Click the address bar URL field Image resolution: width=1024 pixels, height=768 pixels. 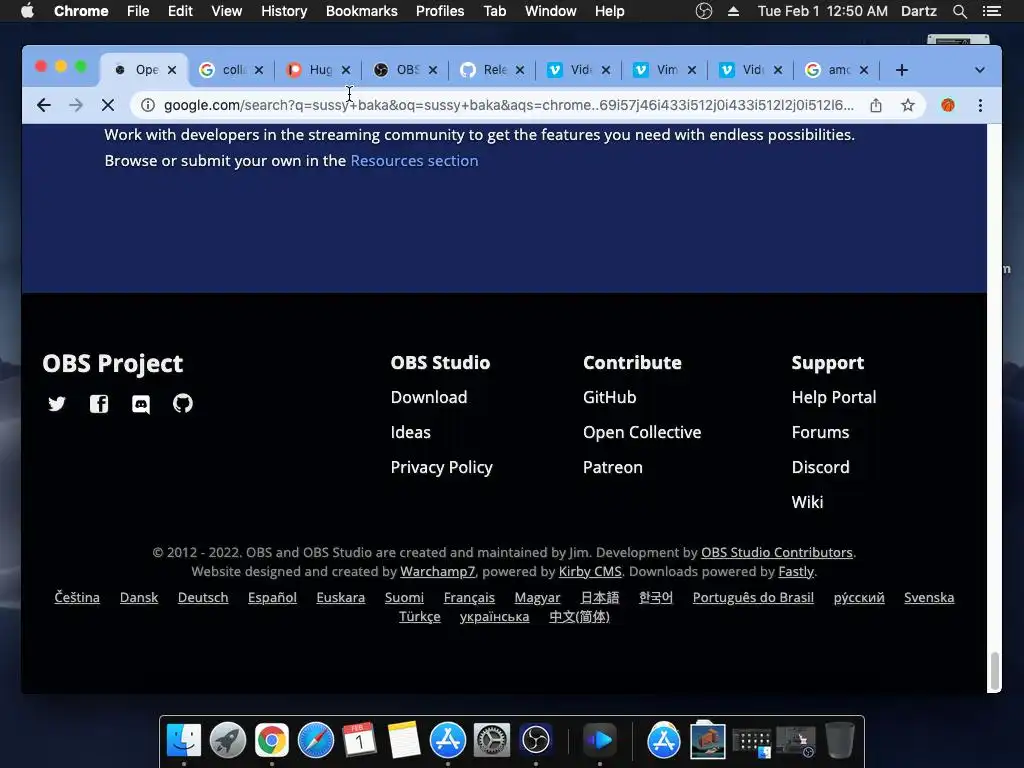[x=509, y=105]
